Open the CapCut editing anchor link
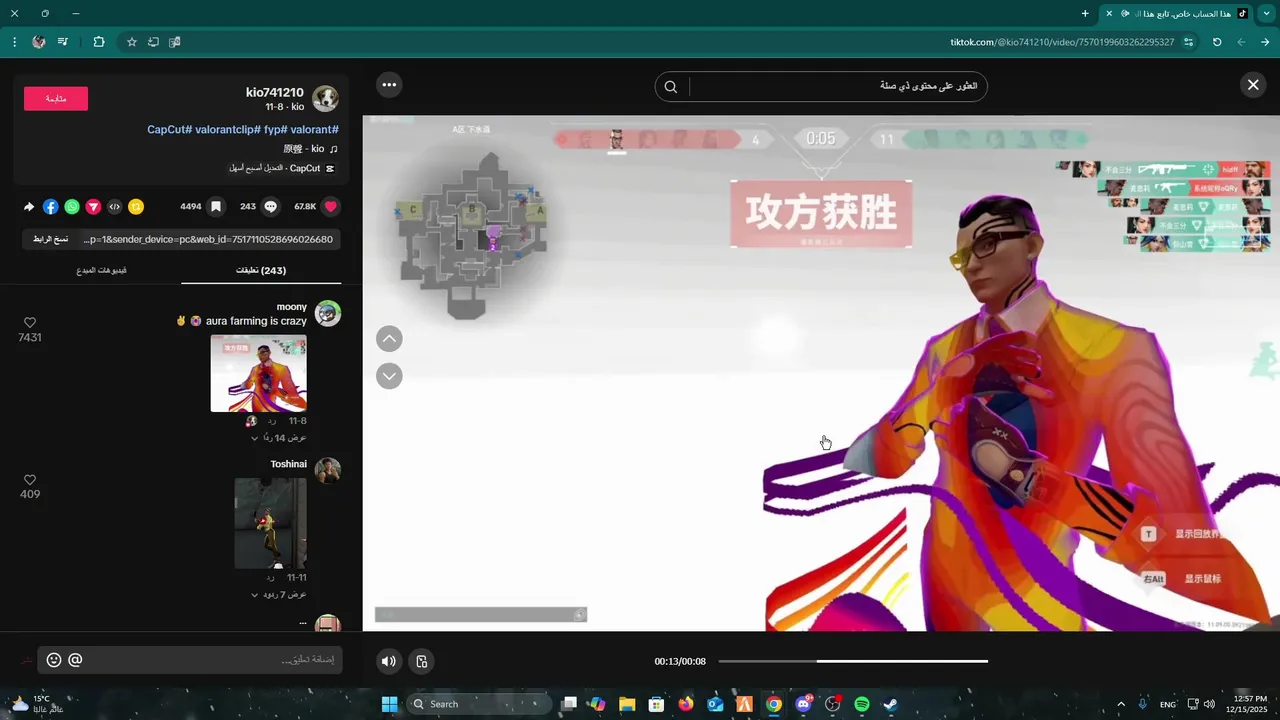Viewport: 1280px width, 720px height. point(281,168)
